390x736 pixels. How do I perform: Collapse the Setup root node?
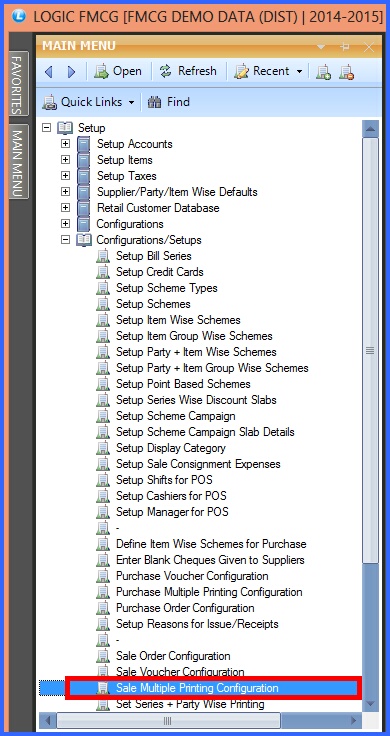tap(46, 128)
